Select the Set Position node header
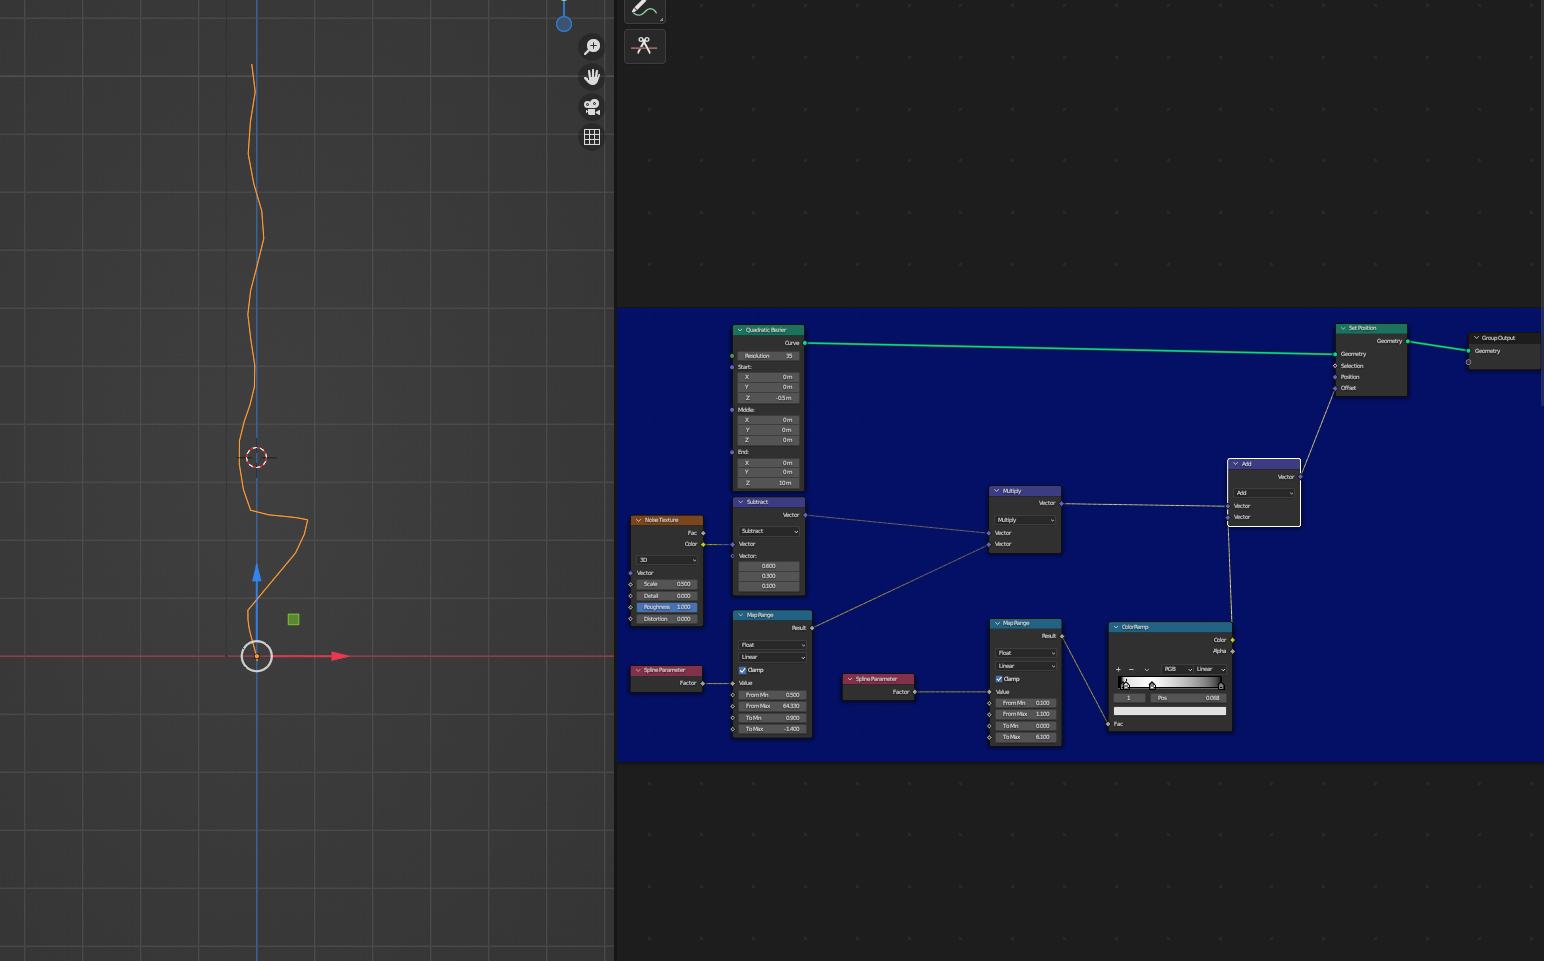 [x=1371, y=328]
